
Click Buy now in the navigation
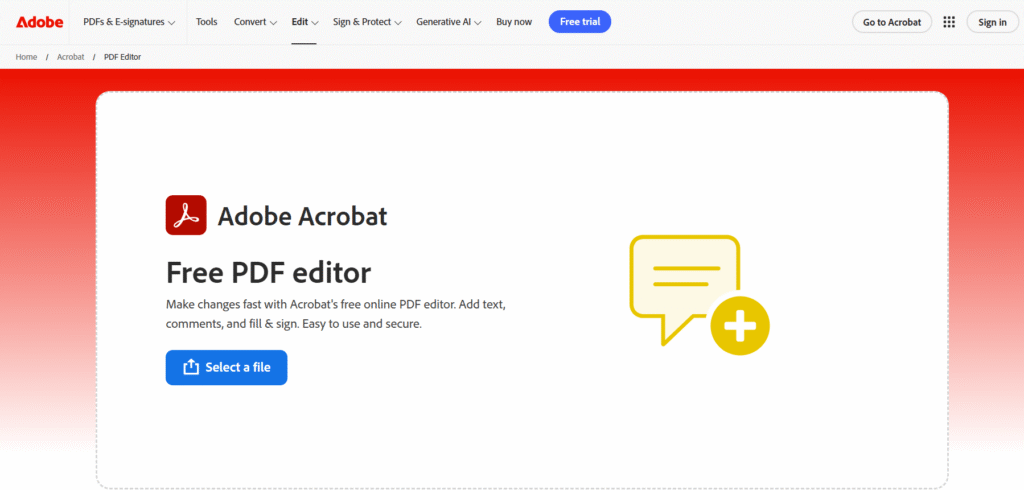[514, 22]
